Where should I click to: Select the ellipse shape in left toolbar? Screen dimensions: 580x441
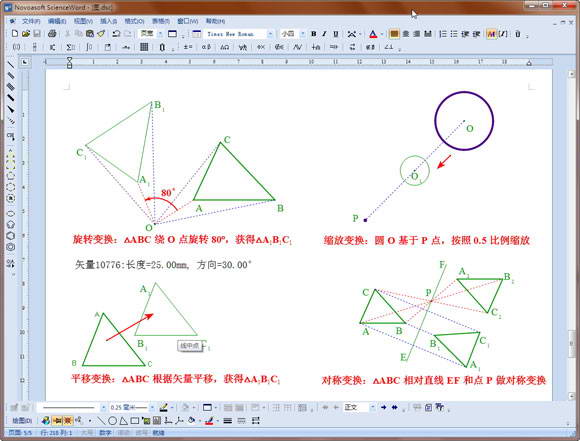pos(11,214)
